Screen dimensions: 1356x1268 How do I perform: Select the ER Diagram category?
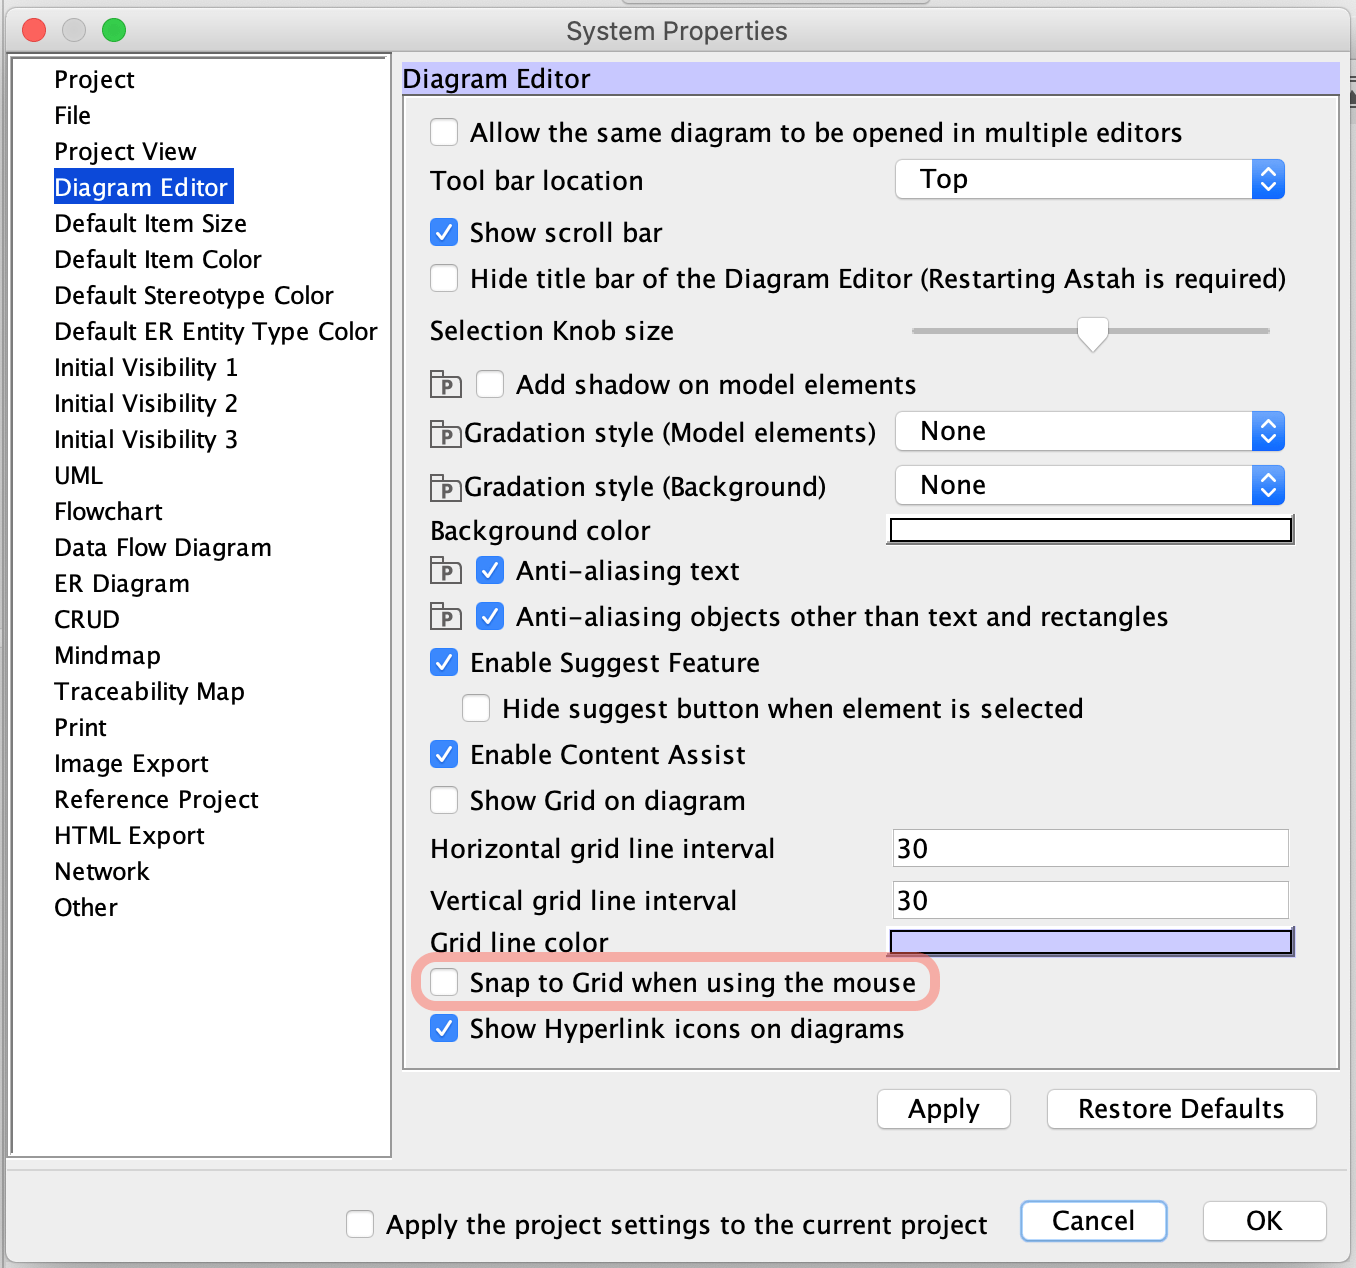click(x=121, y=583)
